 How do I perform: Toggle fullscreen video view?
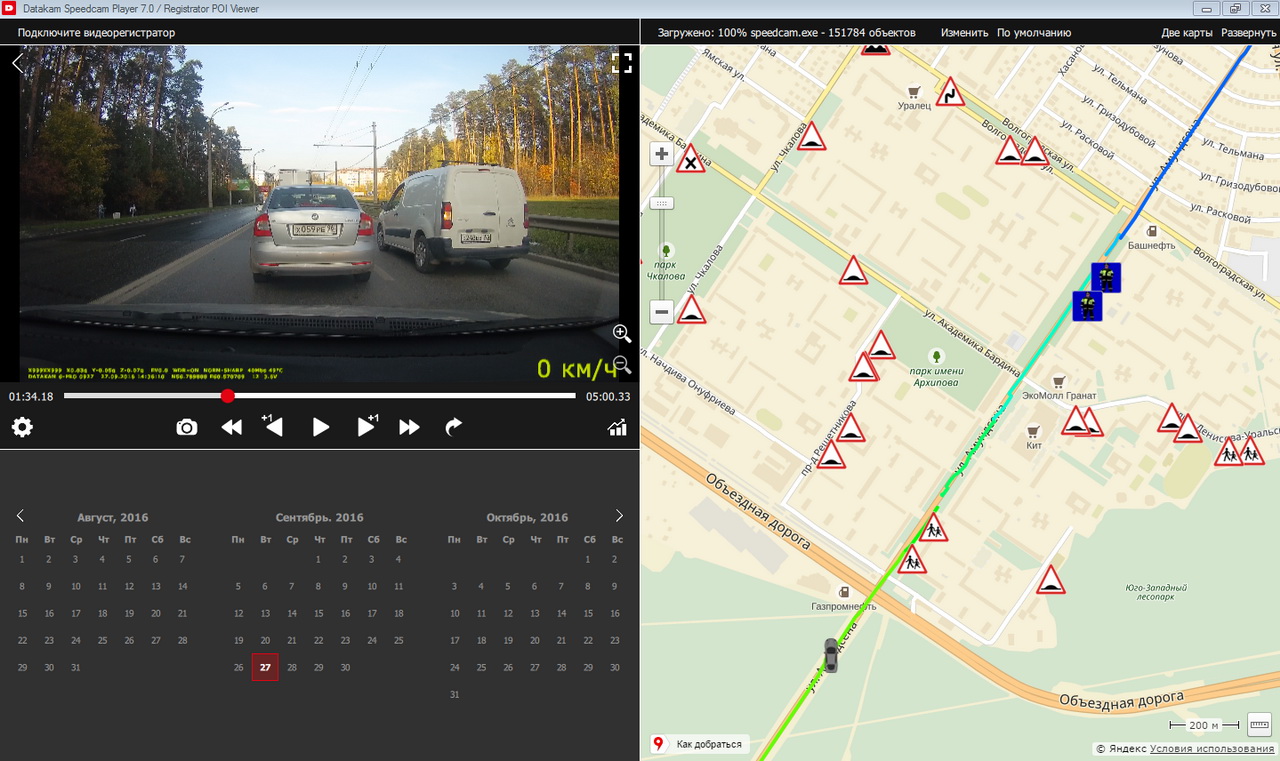pos(622,63)
